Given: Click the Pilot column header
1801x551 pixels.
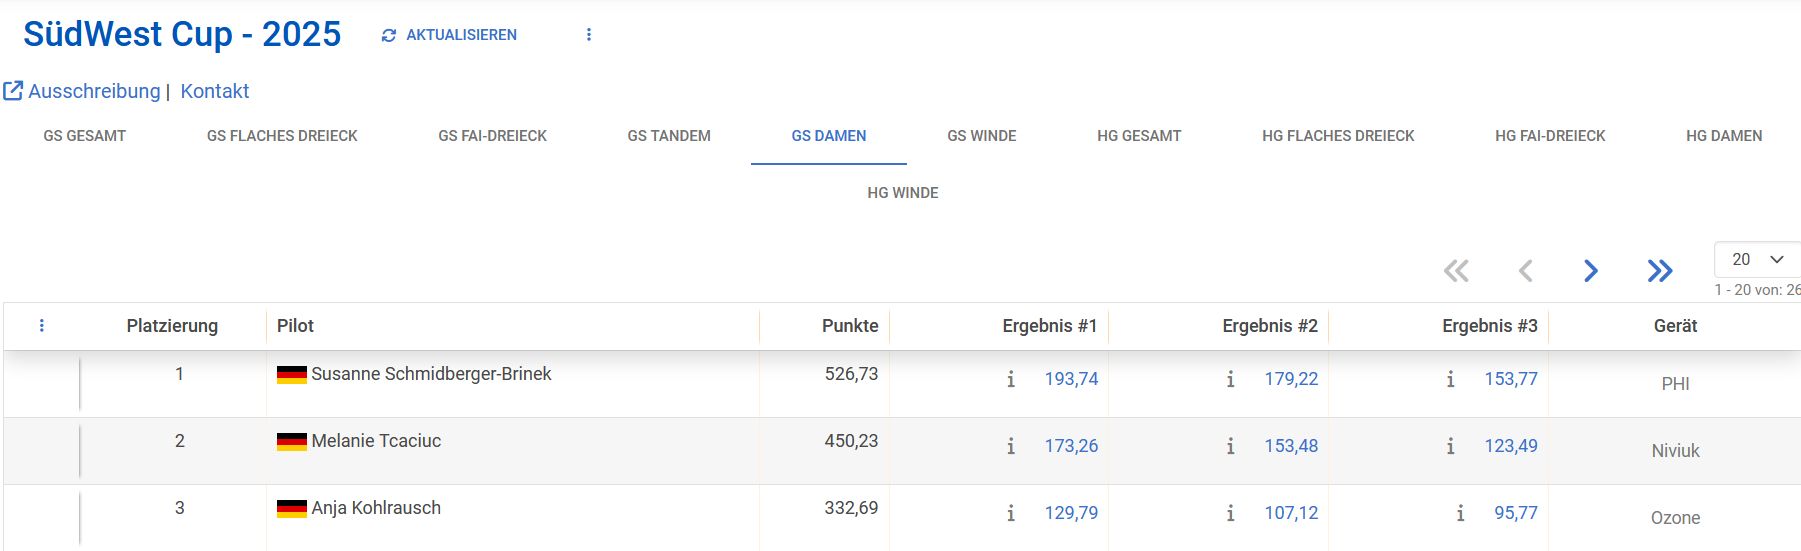Looking at the screenshot, I should [296, 326].
